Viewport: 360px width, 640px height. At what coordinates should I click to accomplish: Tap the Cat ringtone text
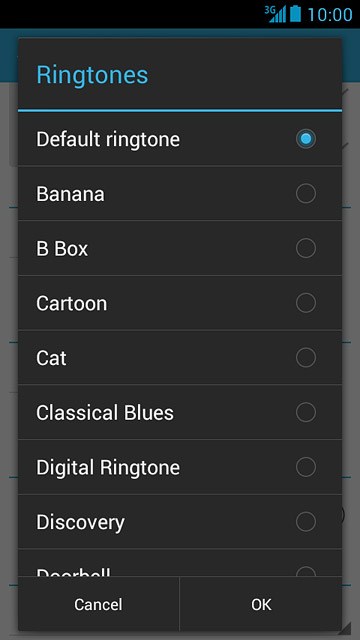pos(51,358)
